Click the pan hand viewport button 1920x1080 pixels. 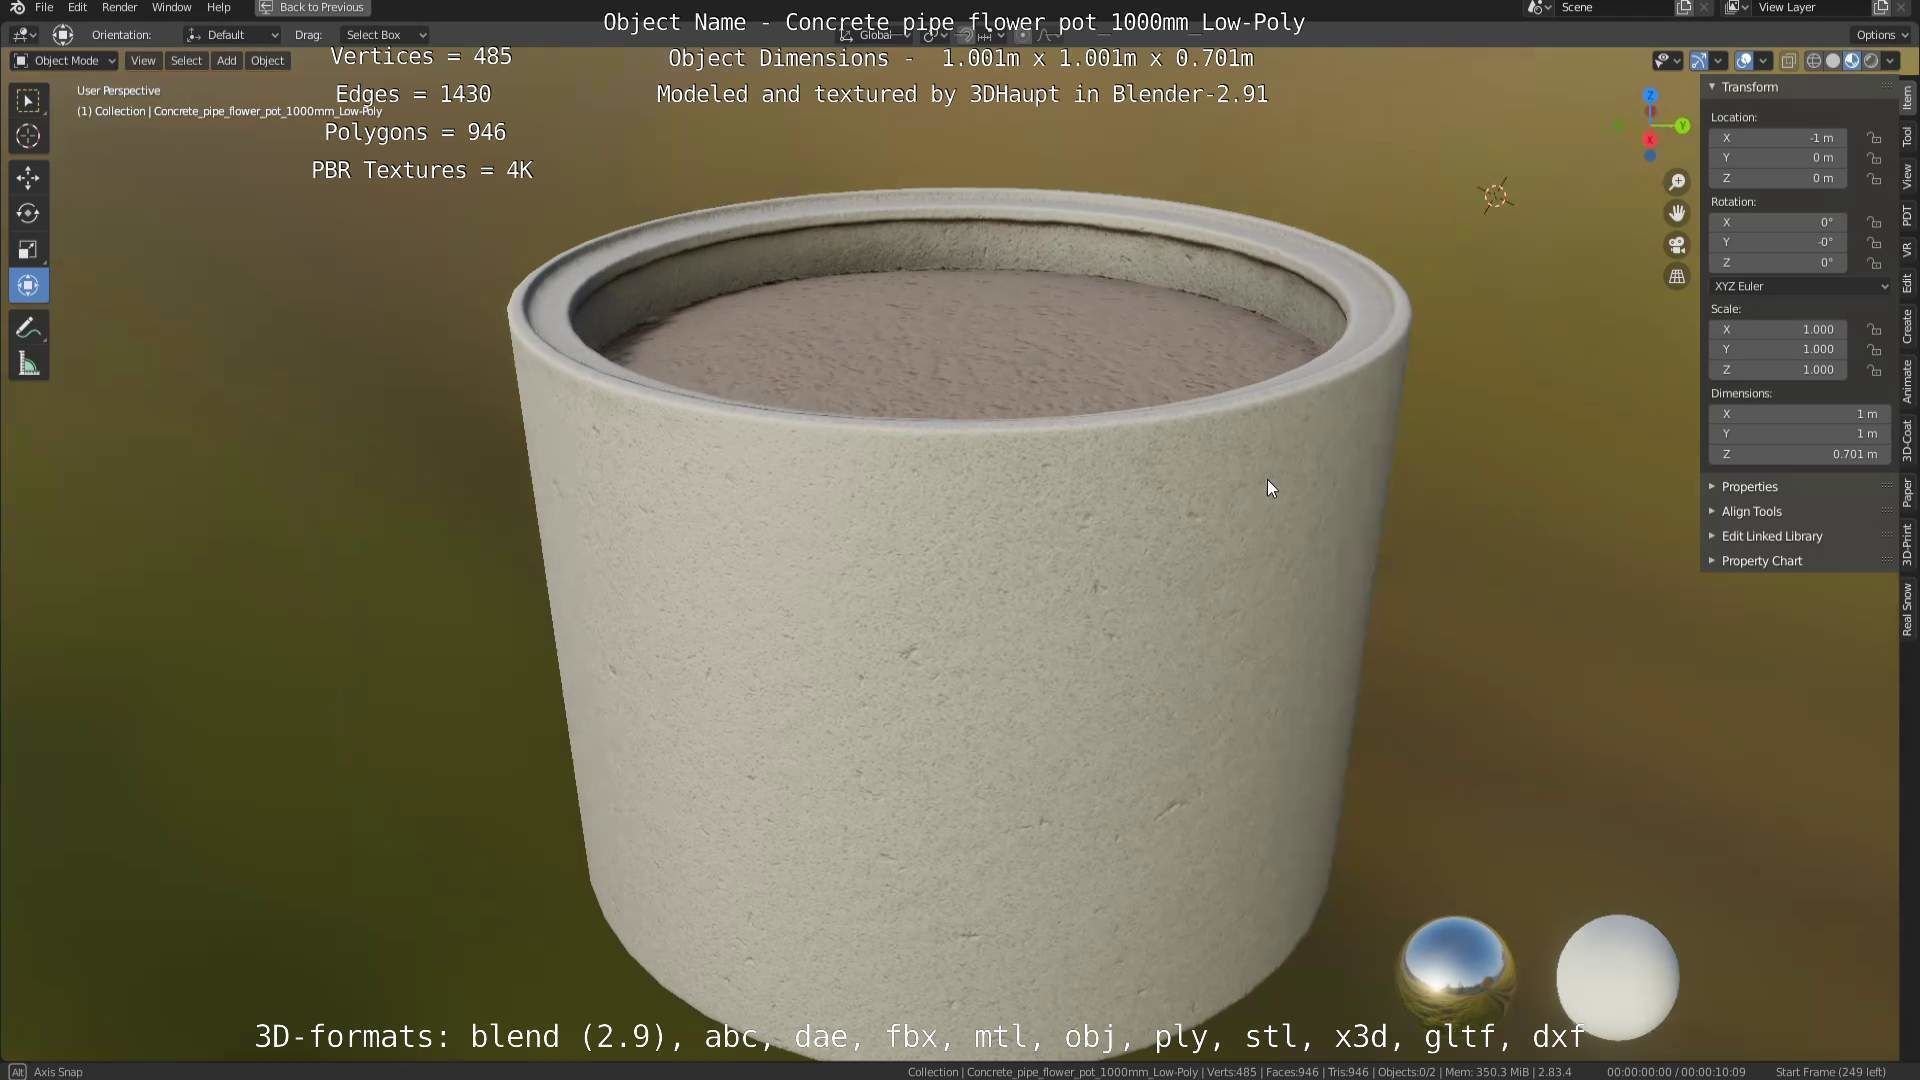1677,213
